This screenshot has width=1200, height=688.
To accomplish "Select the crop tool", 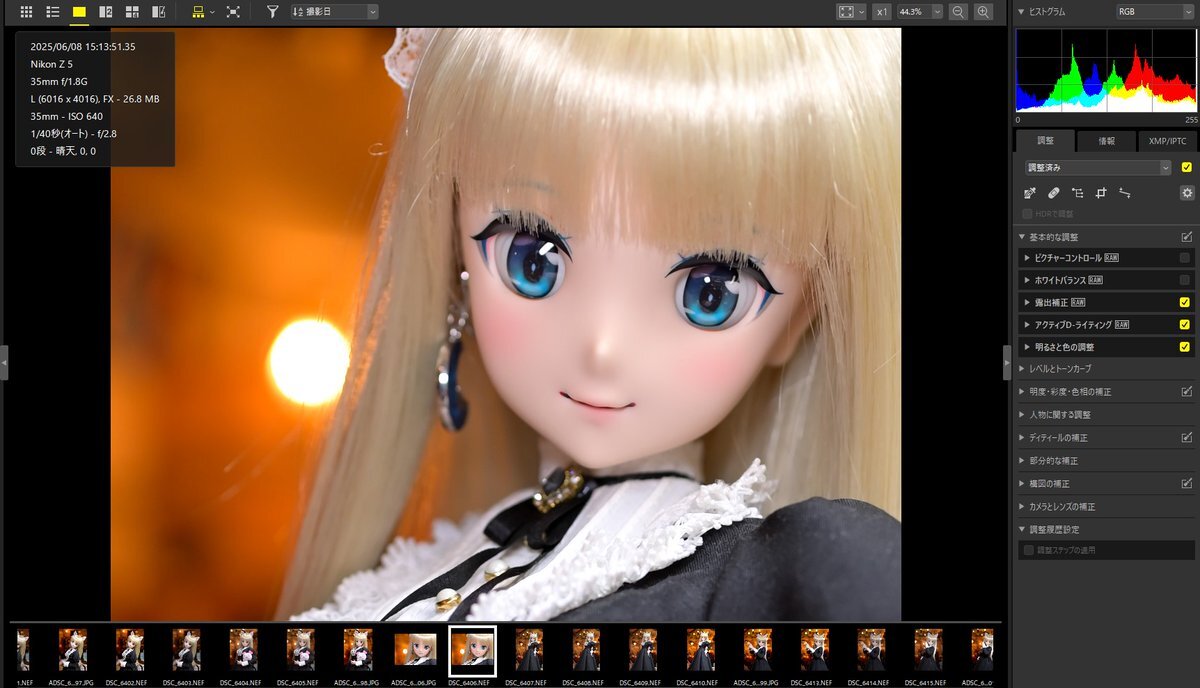I will (1101, 193).
